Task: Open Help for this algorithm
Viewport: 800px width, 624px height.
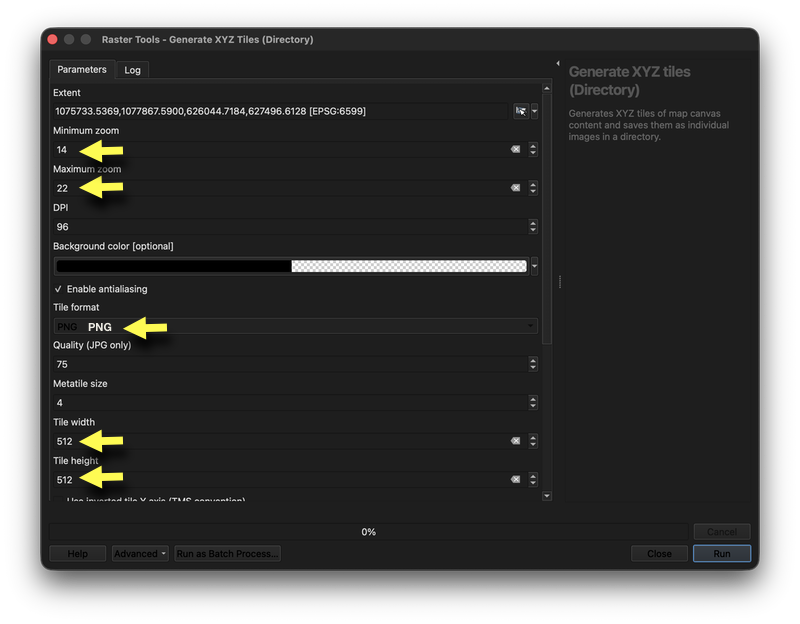Action: click(x=78, y=554)
